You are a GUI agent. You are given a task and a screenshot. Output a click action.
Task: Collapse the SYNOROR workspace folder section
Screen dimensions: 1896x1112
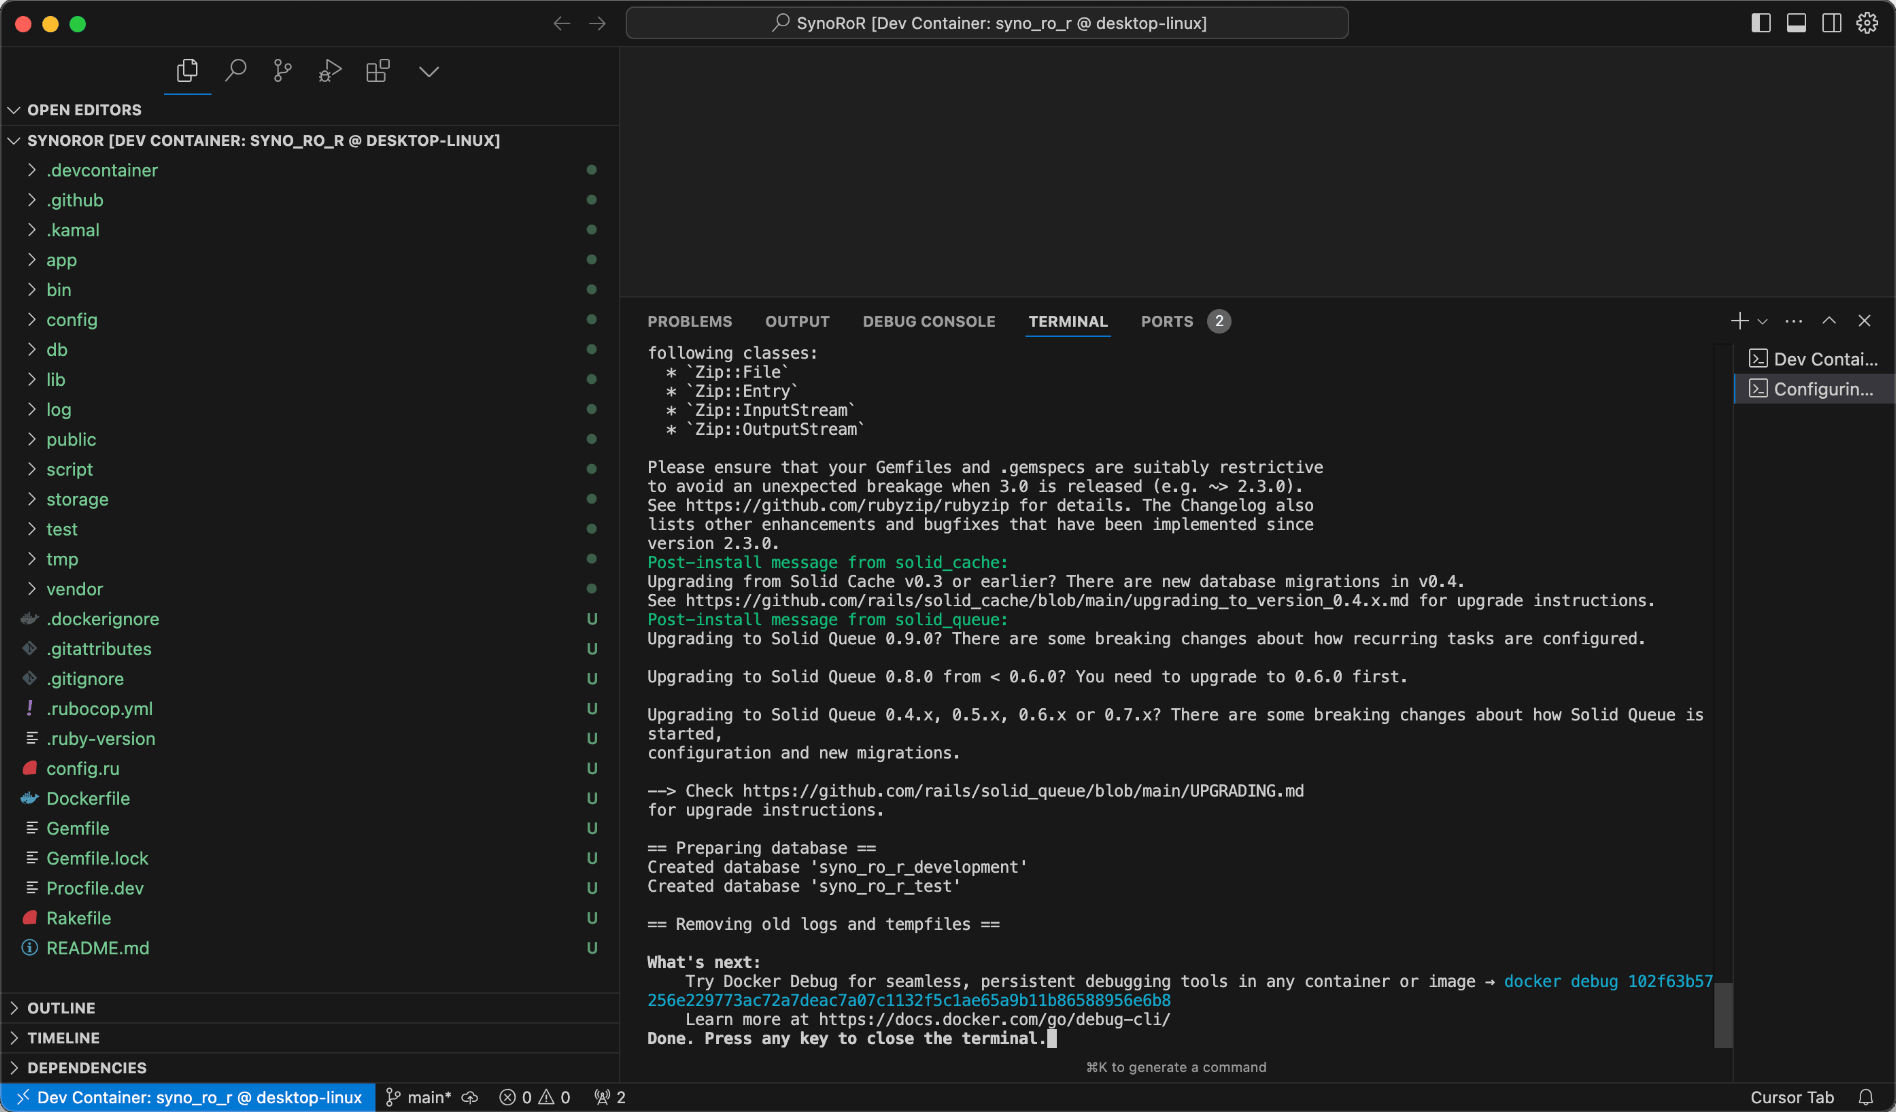(x=310, y=141)
